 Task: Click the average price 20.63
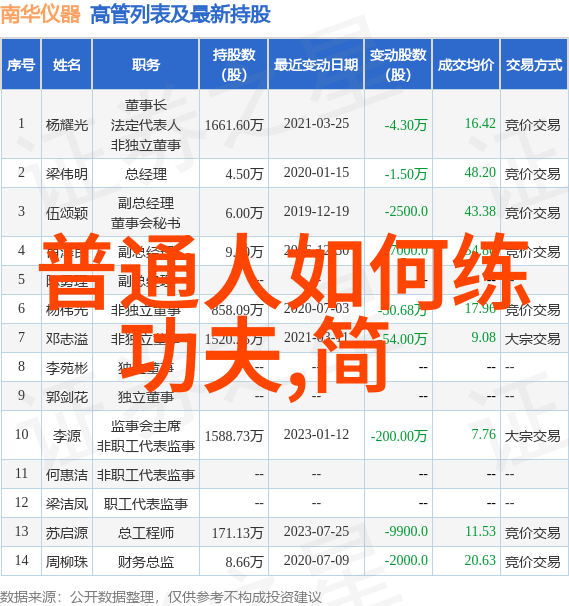point(480,560)
